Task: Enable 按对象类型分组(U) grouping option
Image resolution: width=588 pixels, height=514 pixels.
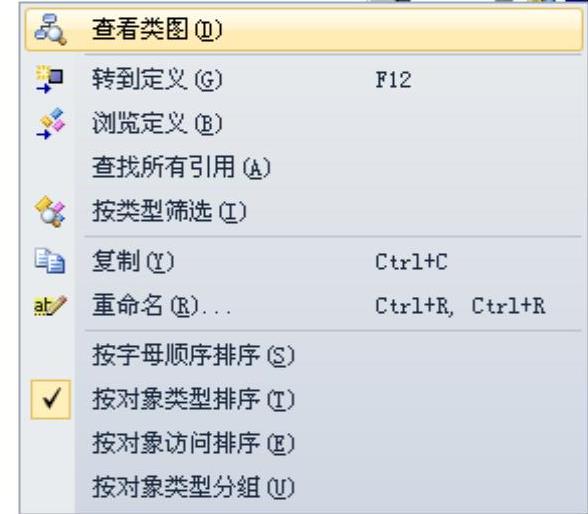Action: [304, 487]
